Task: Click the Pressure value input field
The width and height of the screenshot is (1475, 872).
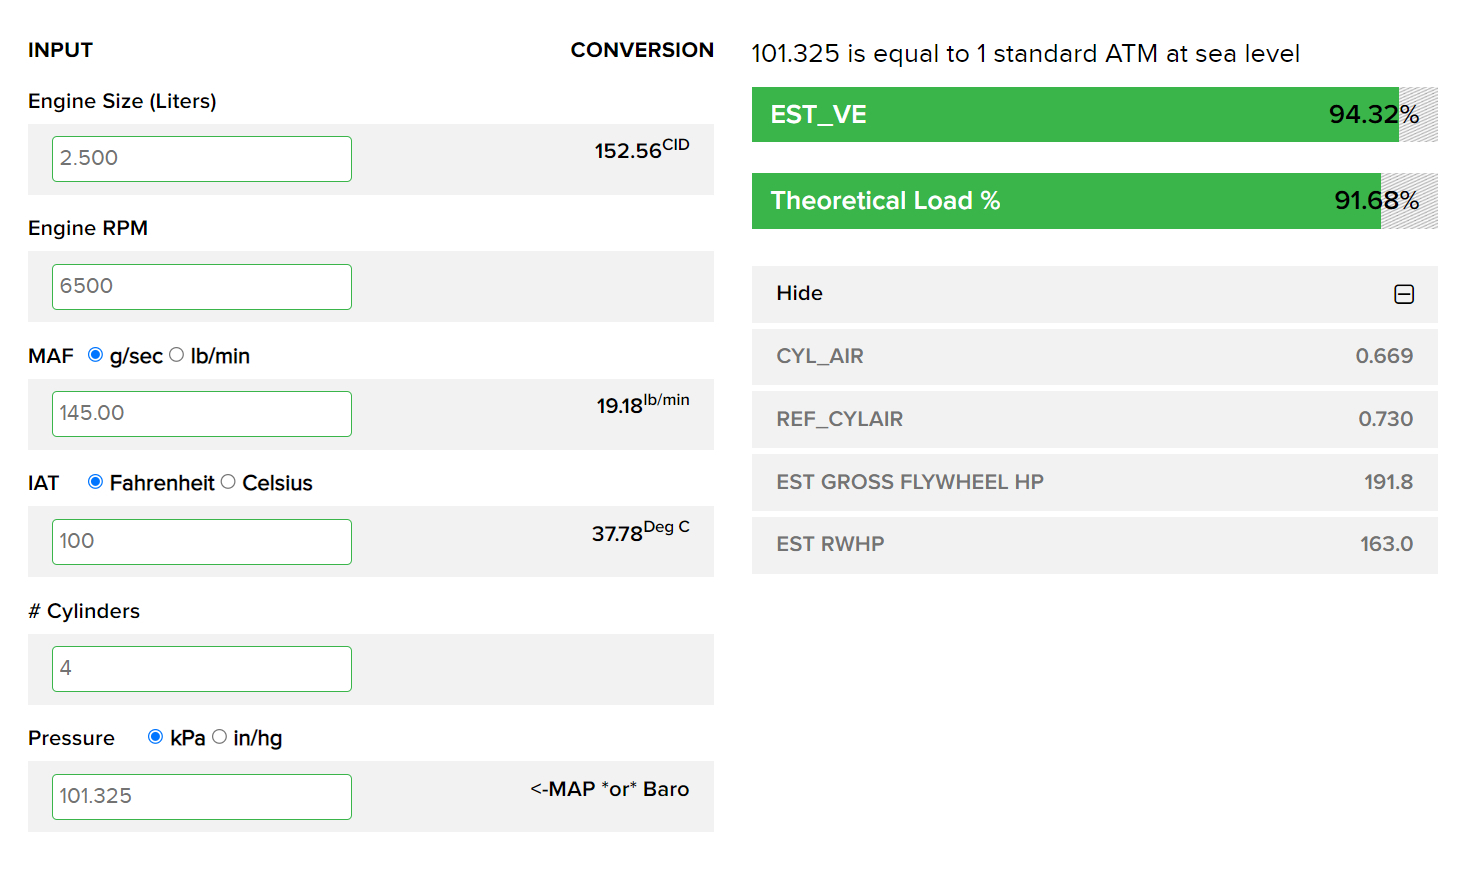Action: 201,797
